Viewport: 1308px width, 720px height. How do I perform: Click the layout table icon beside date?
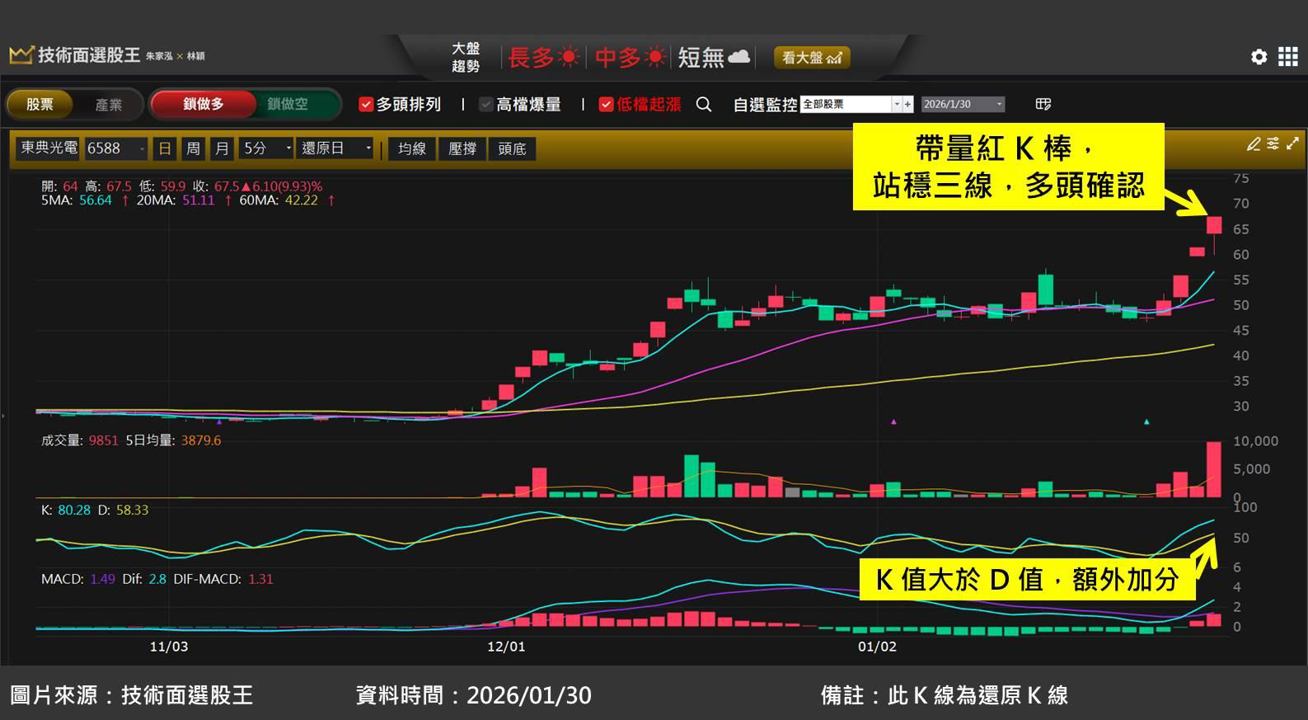[1043, 104]
